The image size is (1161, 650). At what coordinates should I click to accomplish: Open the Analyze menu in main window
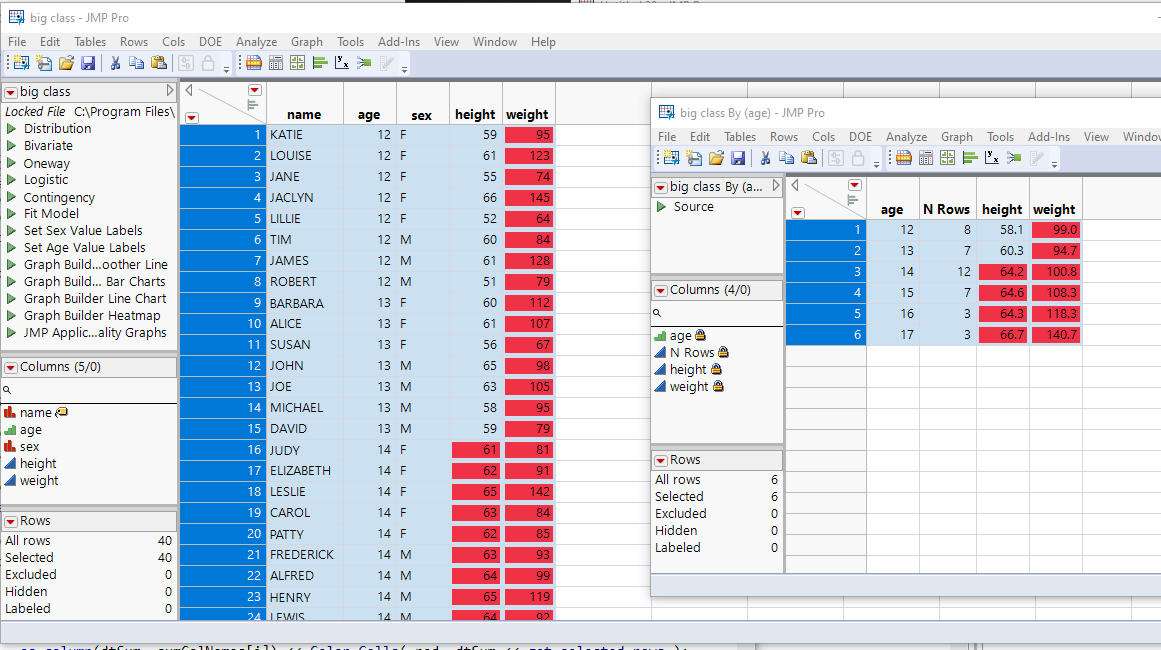coord(256,42)
